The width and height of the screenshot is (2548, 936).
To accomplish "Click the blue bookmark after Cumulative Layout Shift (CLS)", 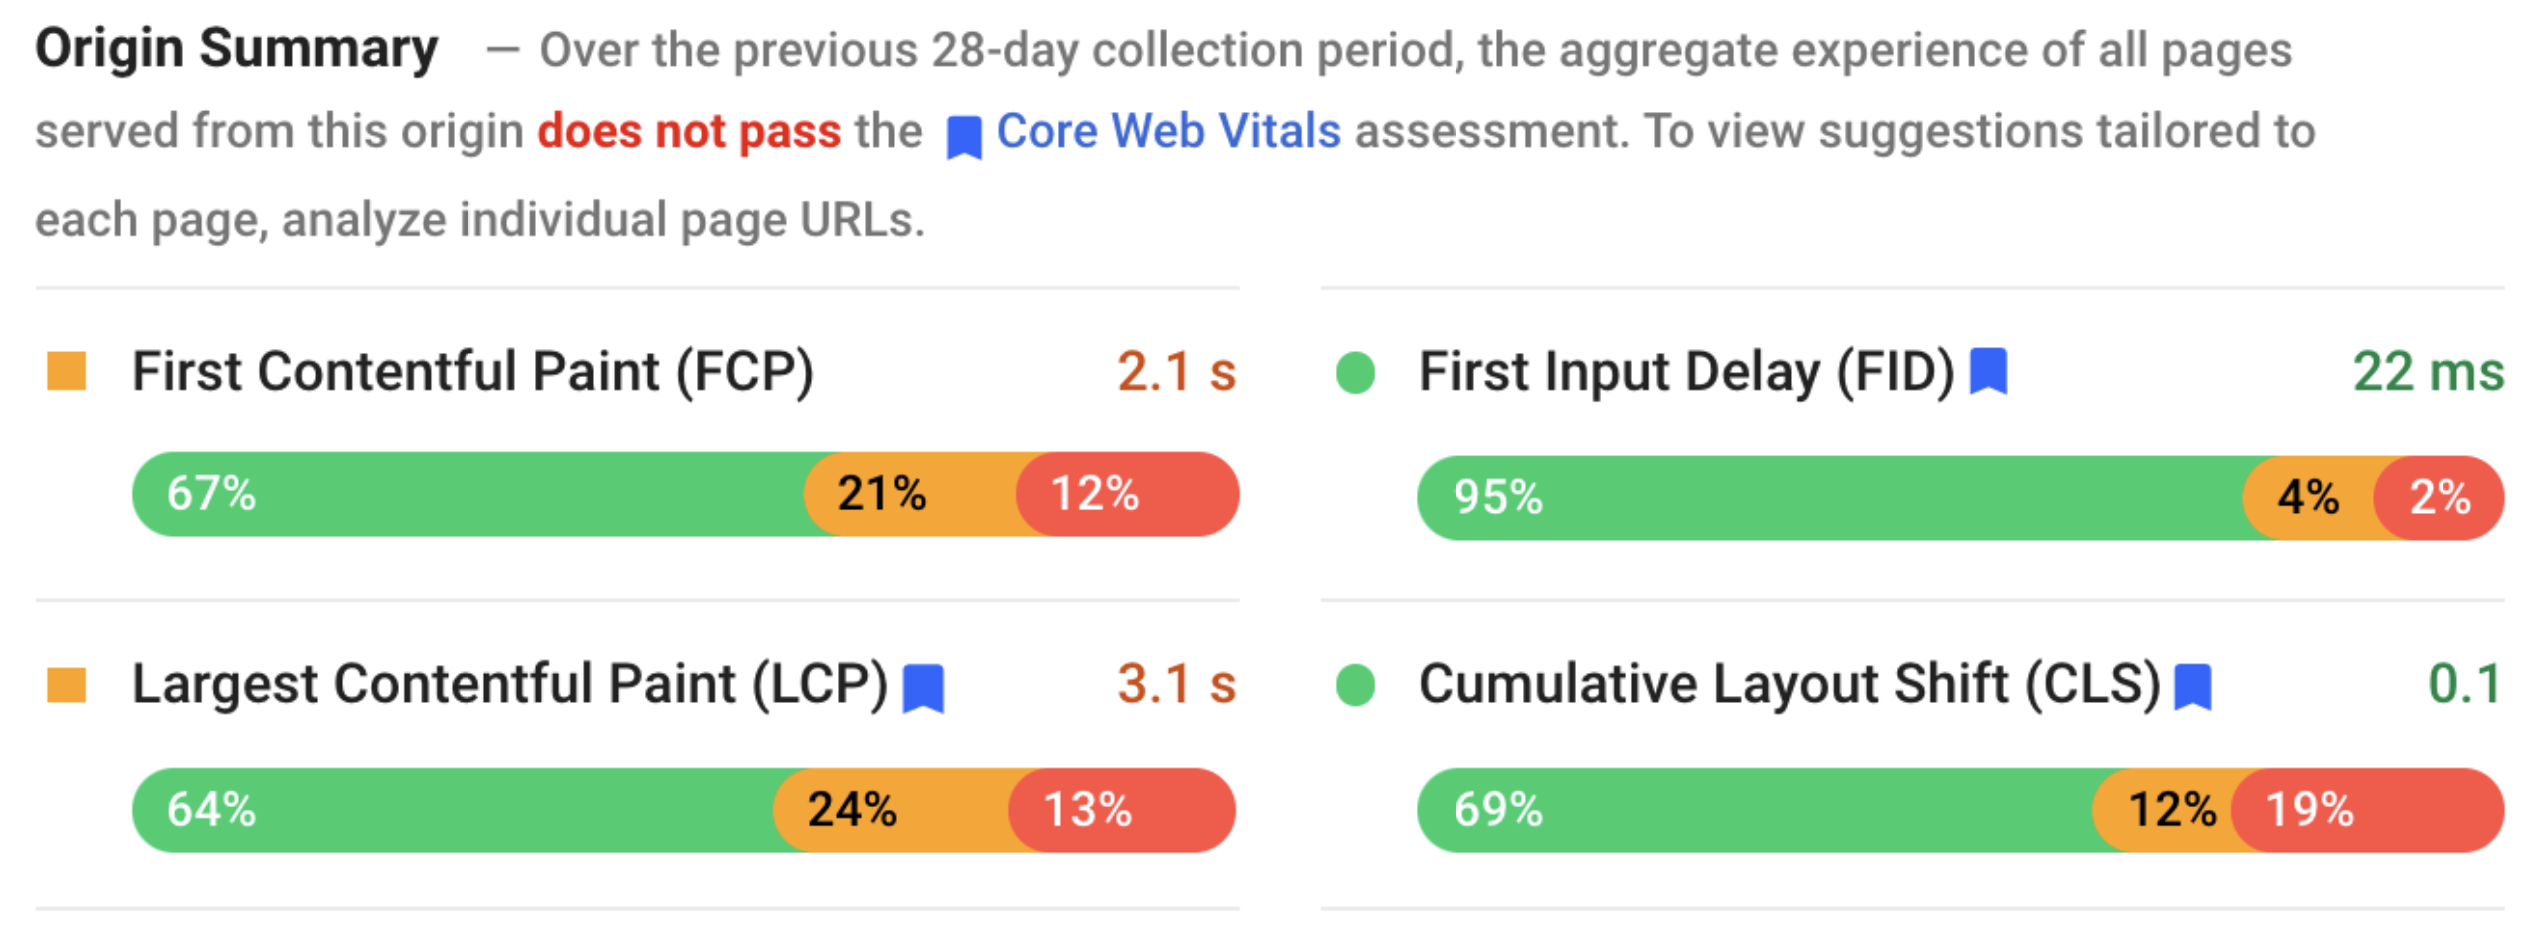I will point(2193,687).
